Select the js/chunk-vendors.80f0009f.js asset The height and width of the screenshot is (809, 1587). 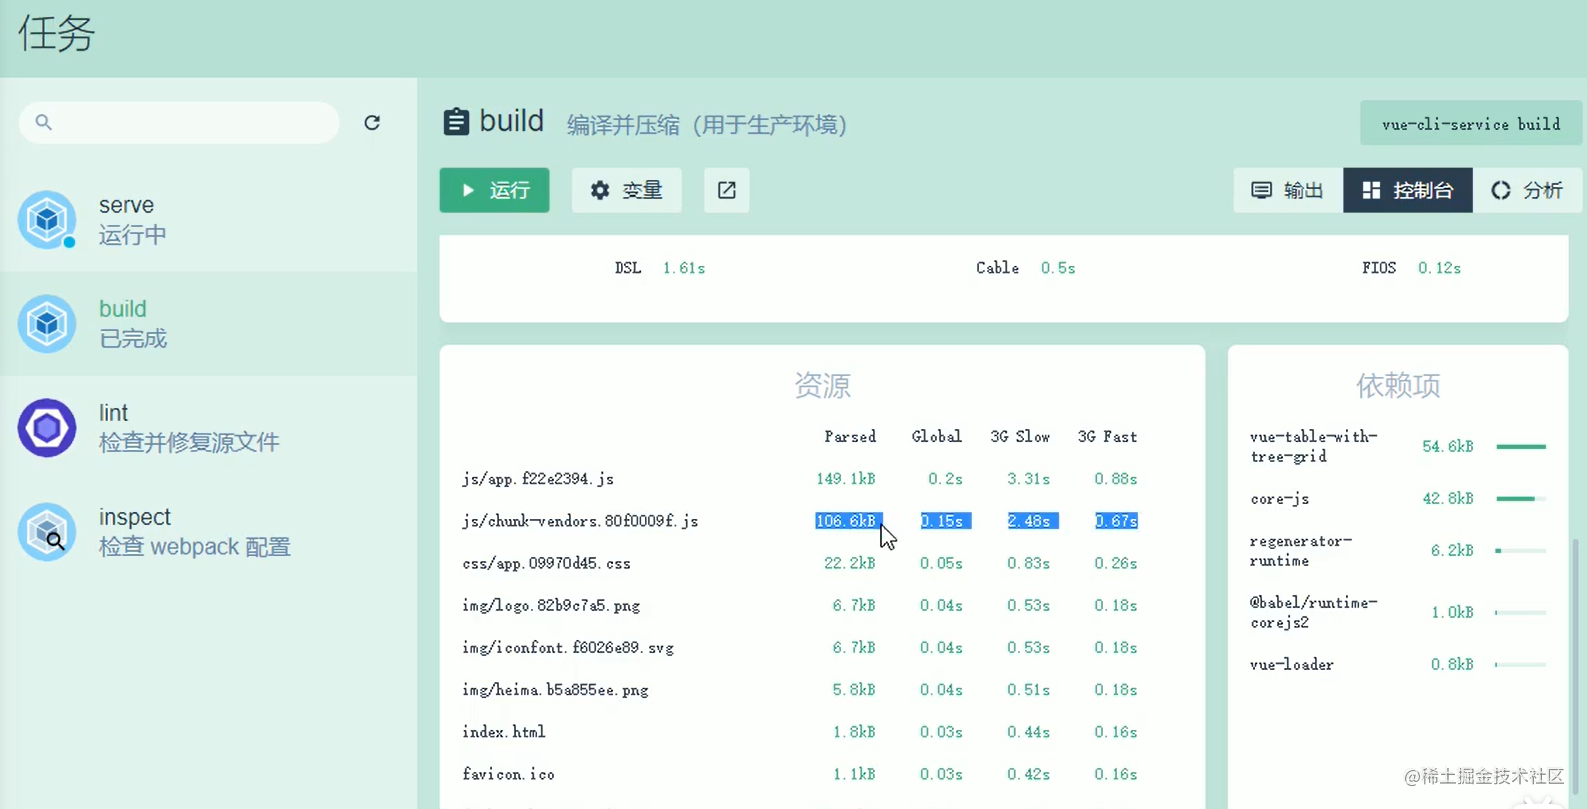coord(580,521)
